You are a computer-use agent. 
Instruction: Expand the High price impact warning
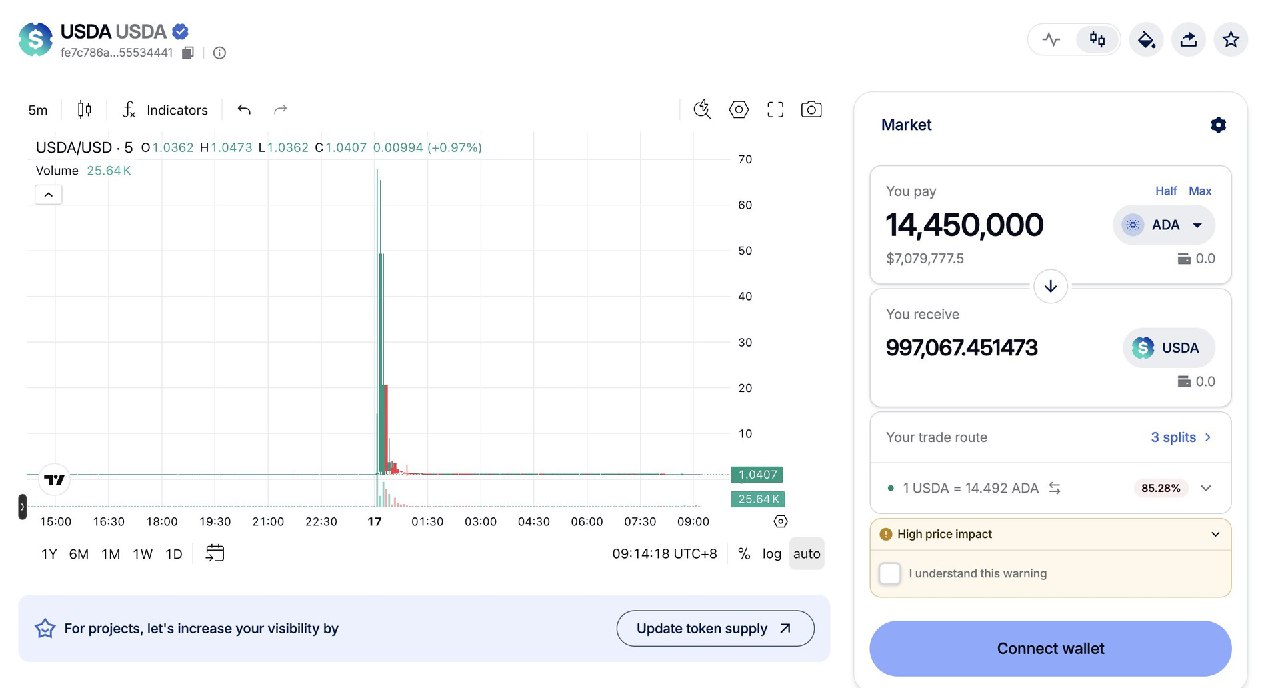pyautogui.click(x=1215, y=534)
